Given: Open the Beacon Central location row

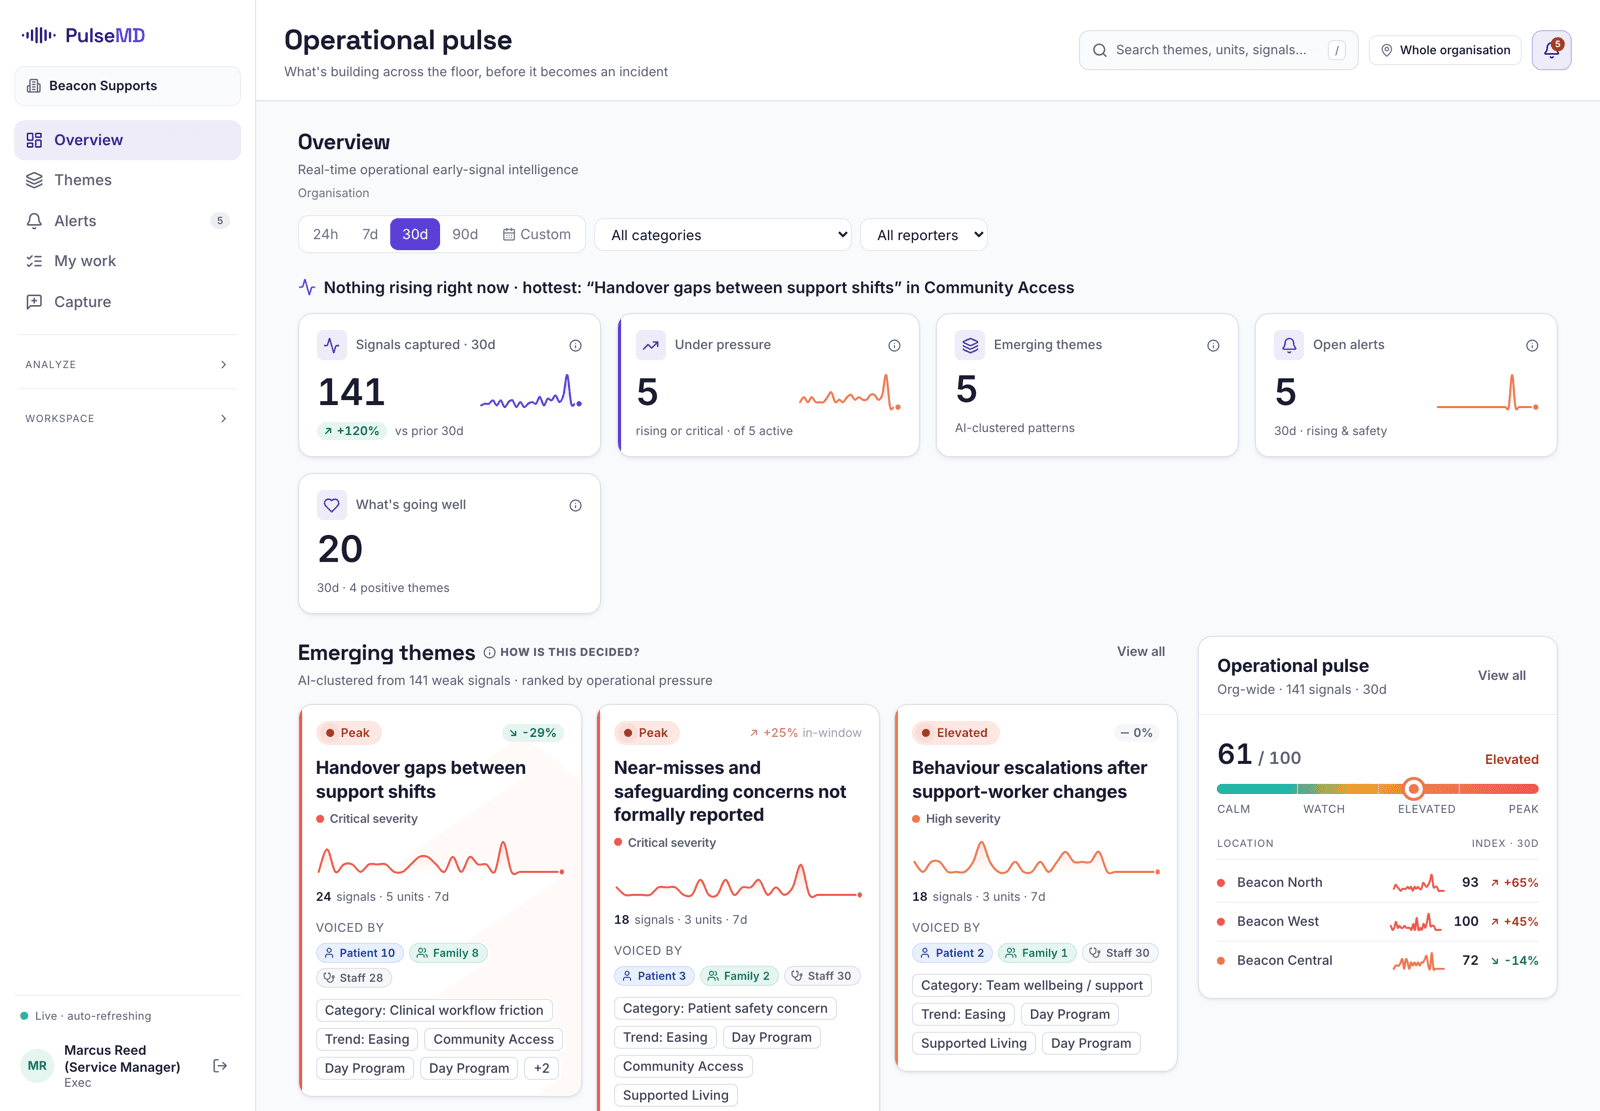Looking at the screenshot, I should click(x=1377, y=961).
